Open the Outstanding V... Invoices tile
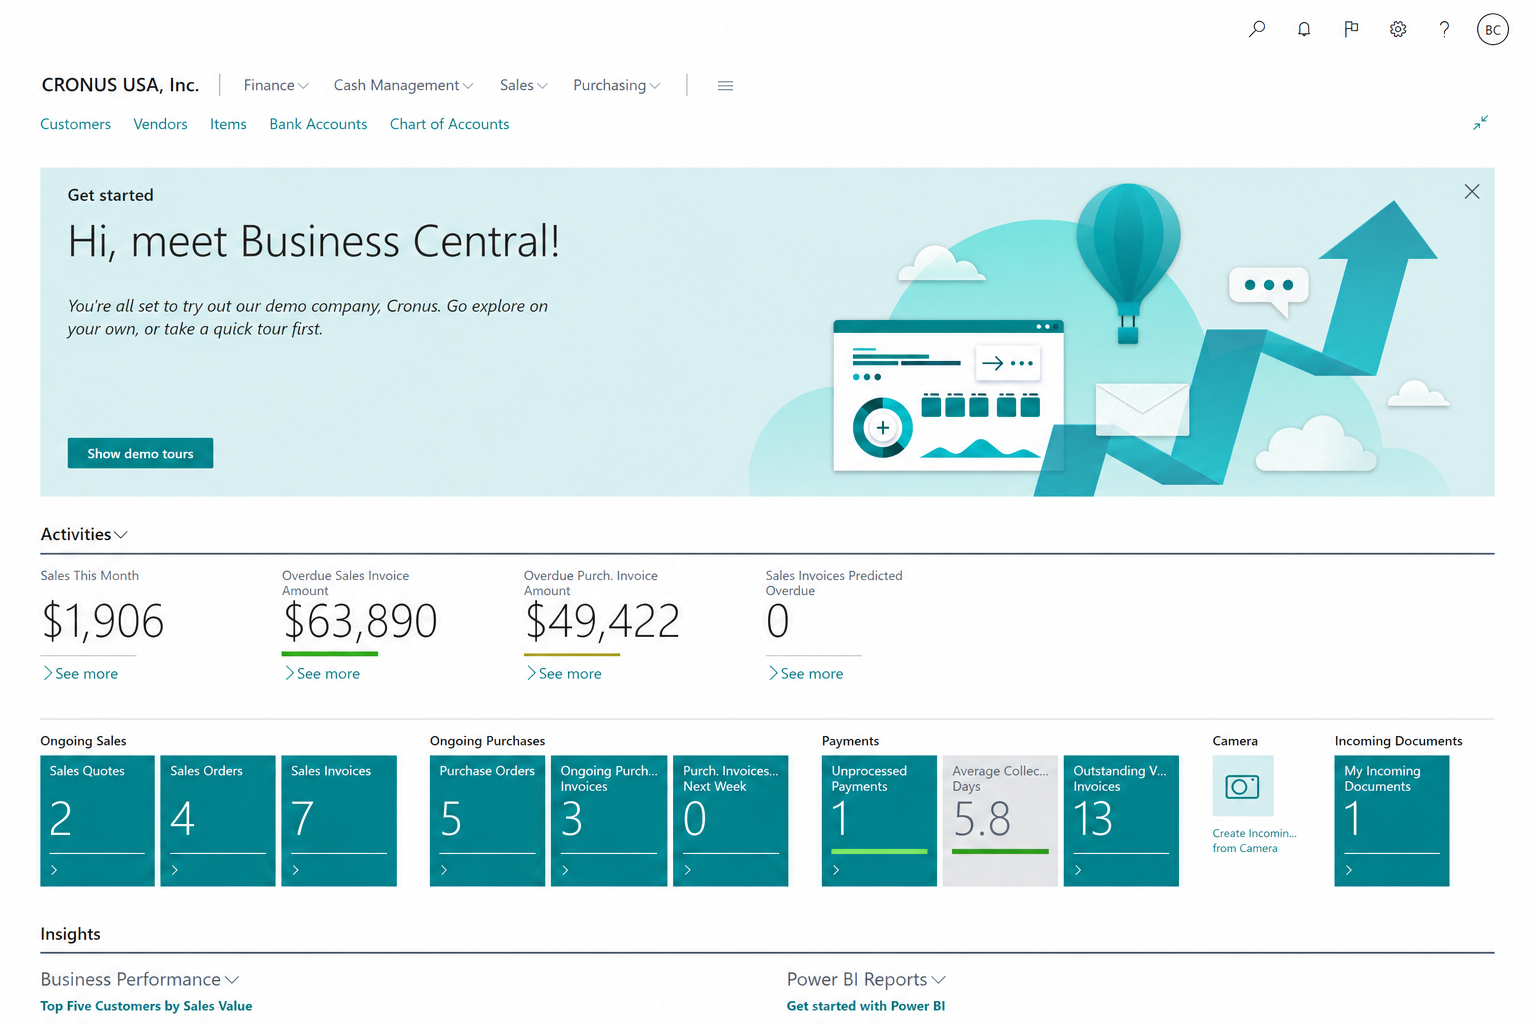The height and width of the screenshot is (1024, 1536). click(1121, 821)
